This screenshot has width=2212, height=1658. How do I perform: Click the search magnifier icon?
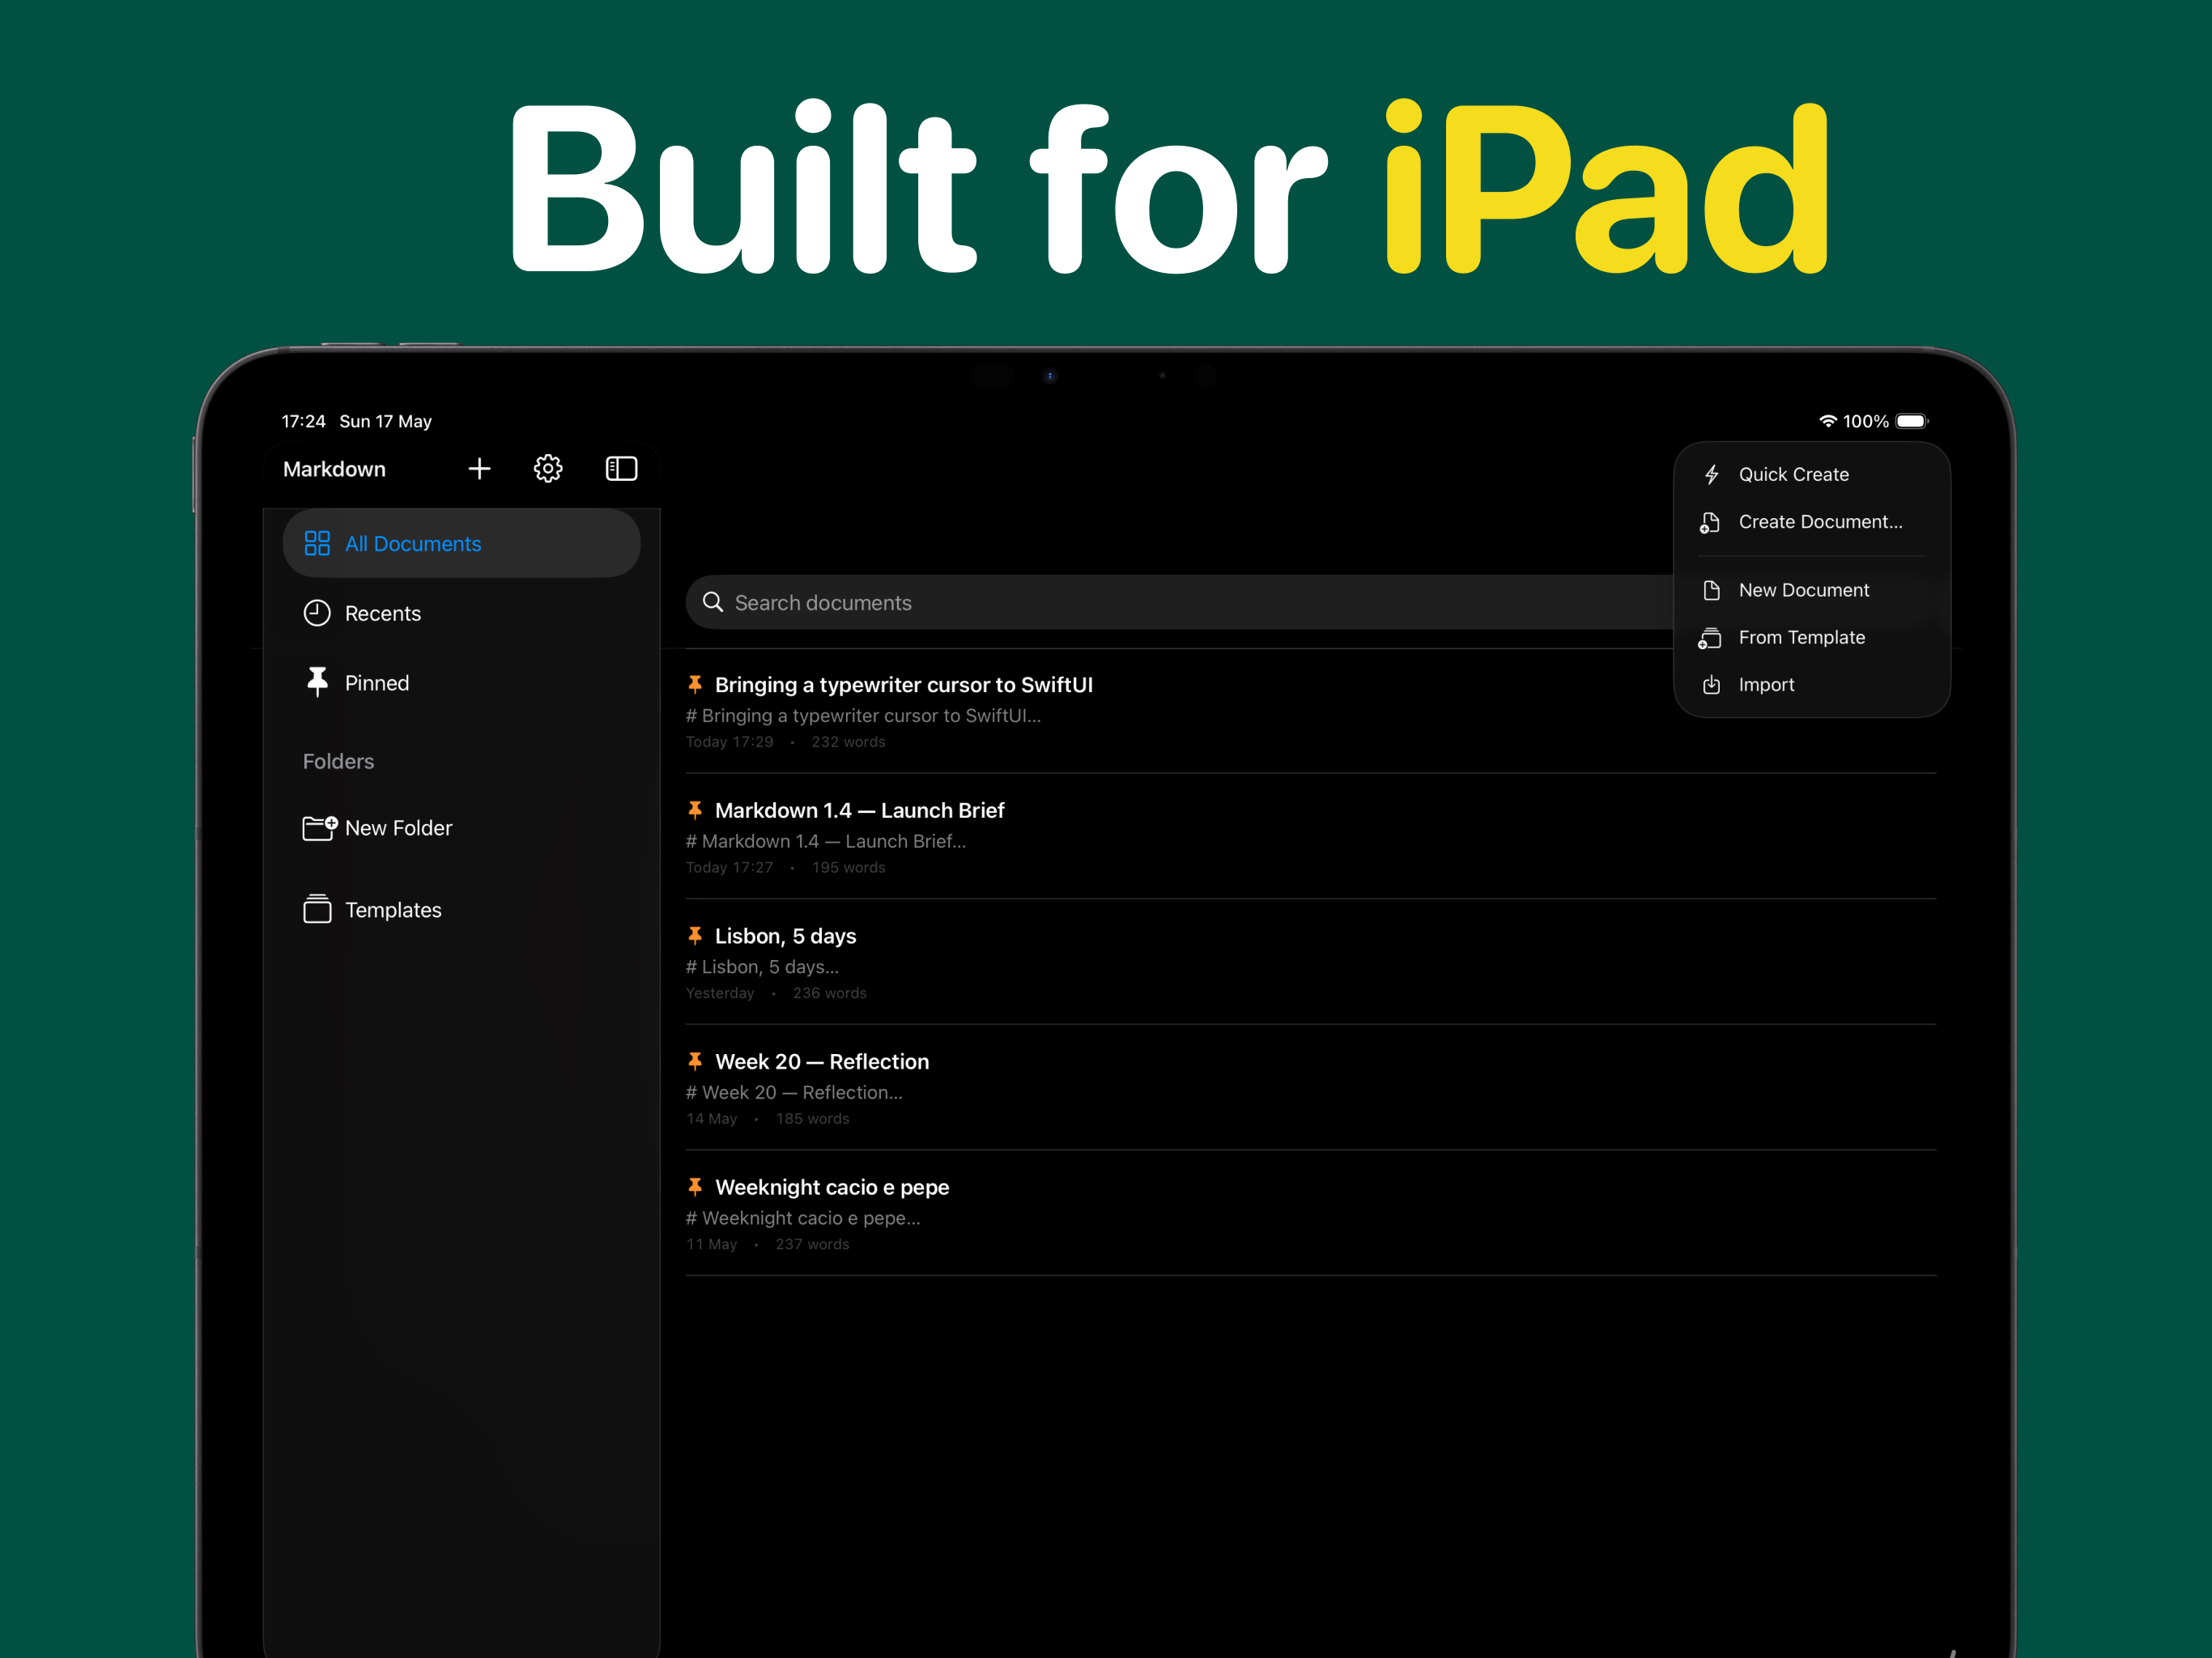click(713, 602)
